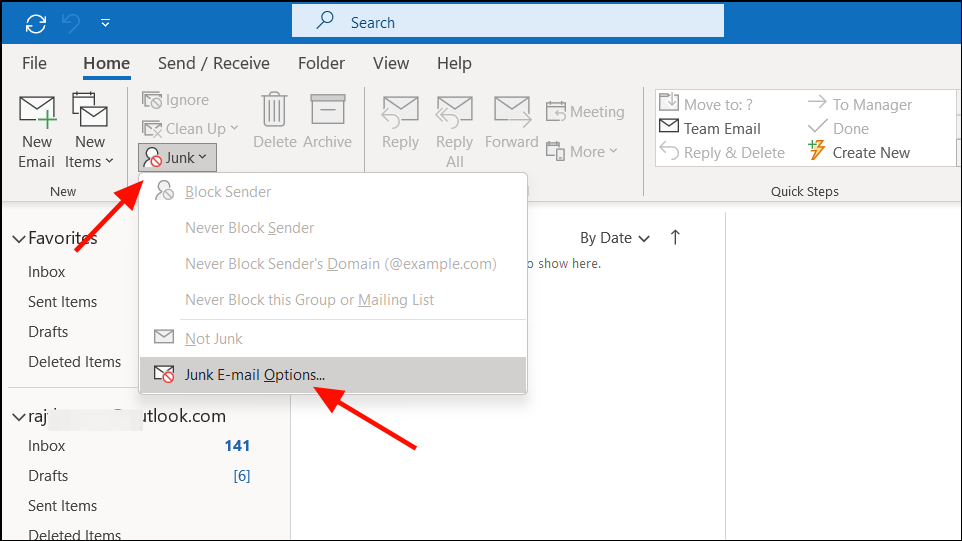Open the Help tab
Screen dimensions: 962x541
[454, 63]
